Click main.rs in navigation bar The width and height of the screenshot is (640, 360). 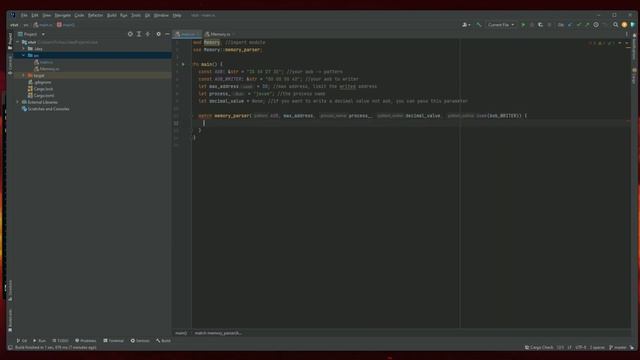coord(43,25)
